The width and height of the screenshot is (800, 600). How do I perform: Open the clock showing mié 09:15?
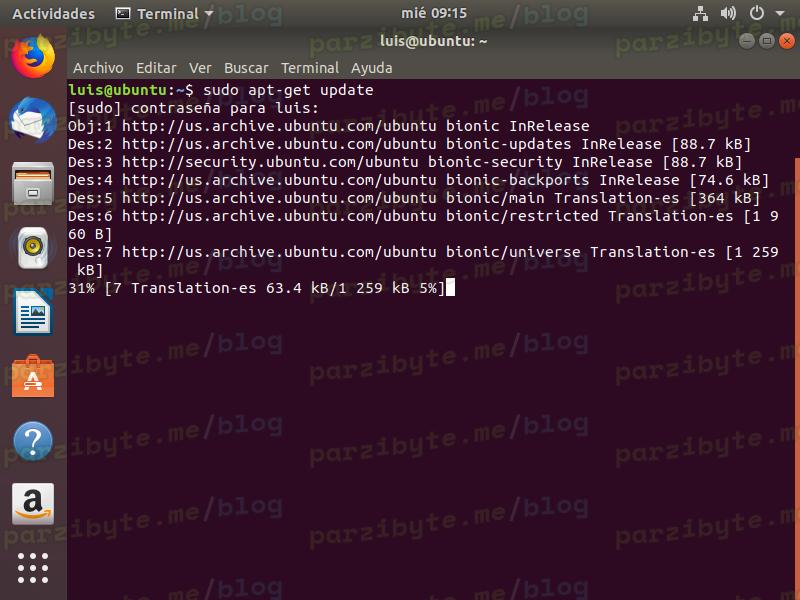(x=433, y=14)
